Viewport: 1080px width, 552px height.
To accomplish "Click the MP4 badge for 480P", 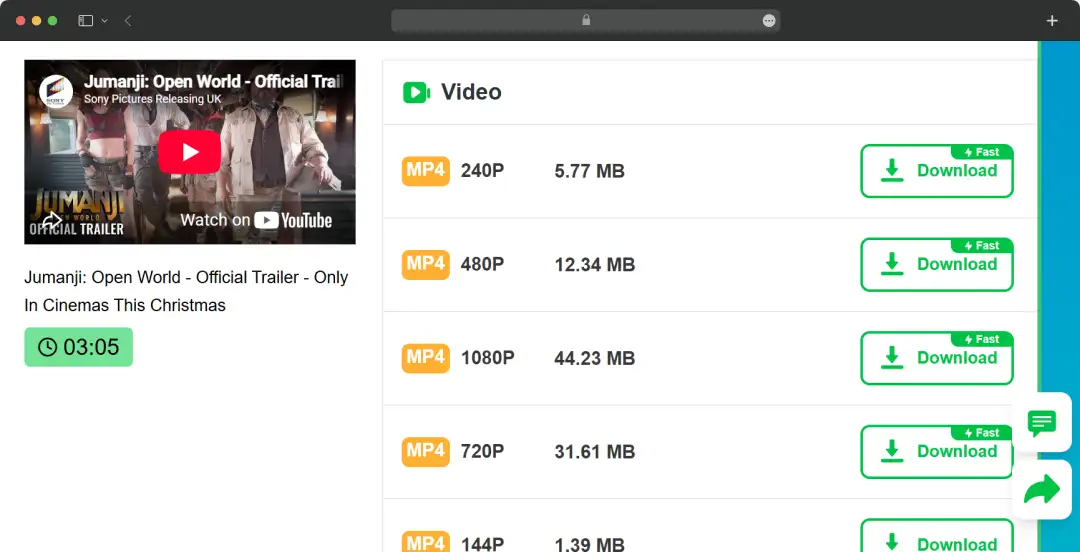I will tap(426, 265).
